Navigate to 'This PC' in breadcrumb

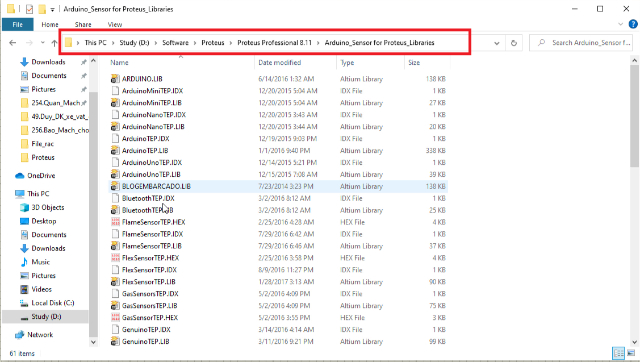click(96, 42)
